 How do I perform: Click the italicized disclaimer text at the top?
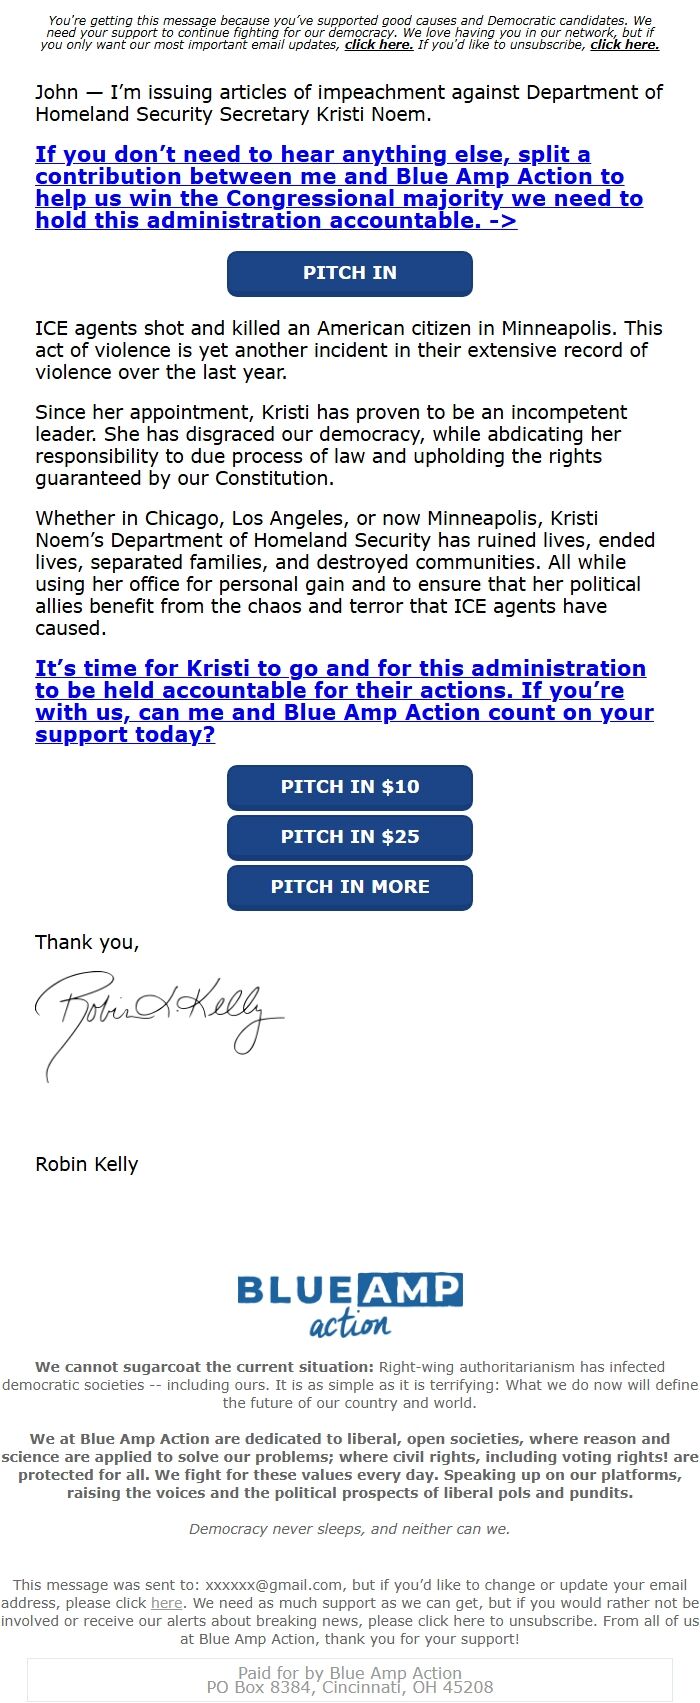point(349,30)
